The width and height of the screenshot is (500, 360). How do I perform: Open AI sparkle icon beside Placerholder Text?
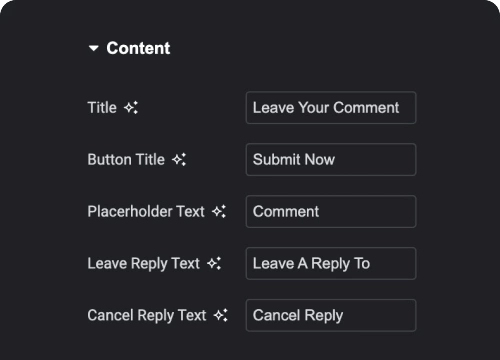tap(219, 211)
